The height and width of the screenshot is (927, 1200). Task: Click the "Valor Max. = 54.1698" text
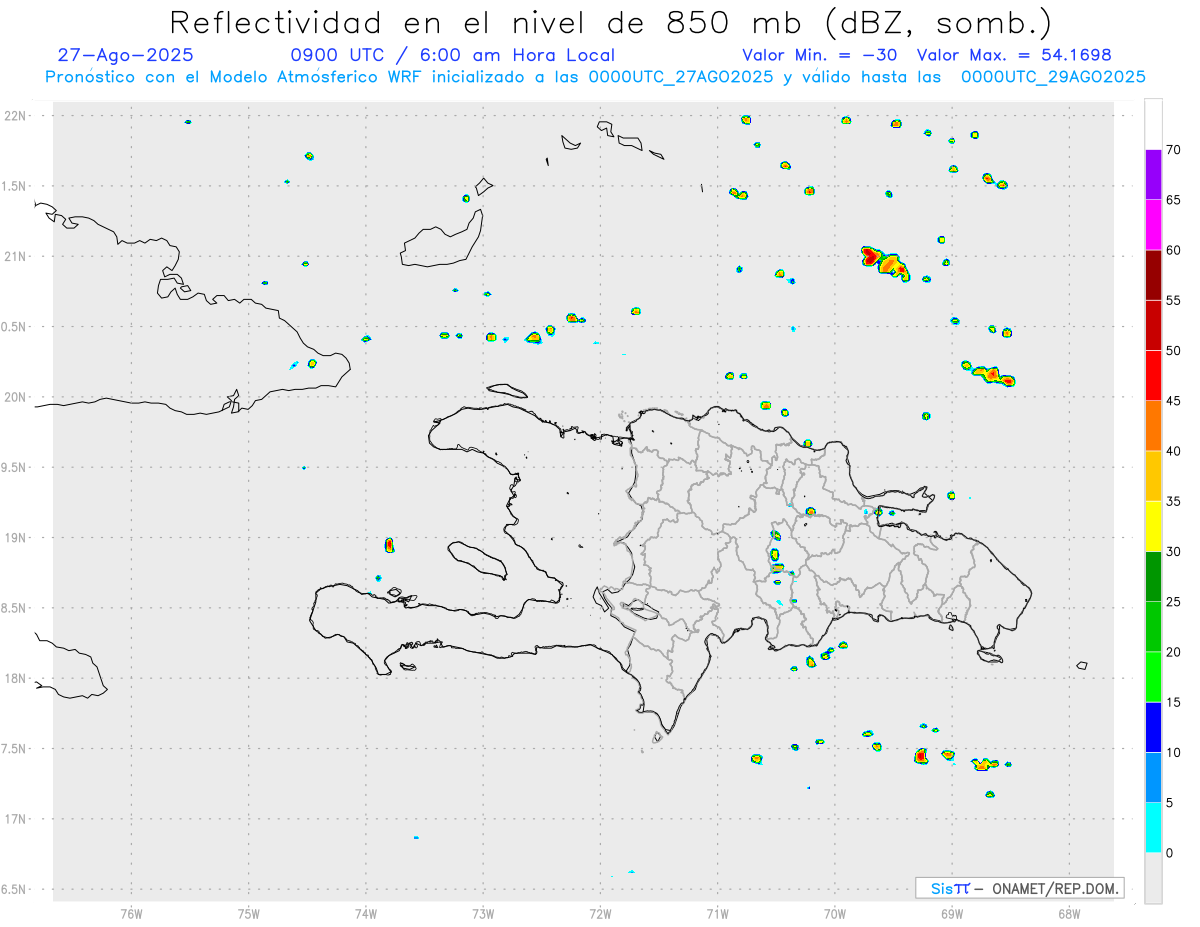[x=1014, y=55]
